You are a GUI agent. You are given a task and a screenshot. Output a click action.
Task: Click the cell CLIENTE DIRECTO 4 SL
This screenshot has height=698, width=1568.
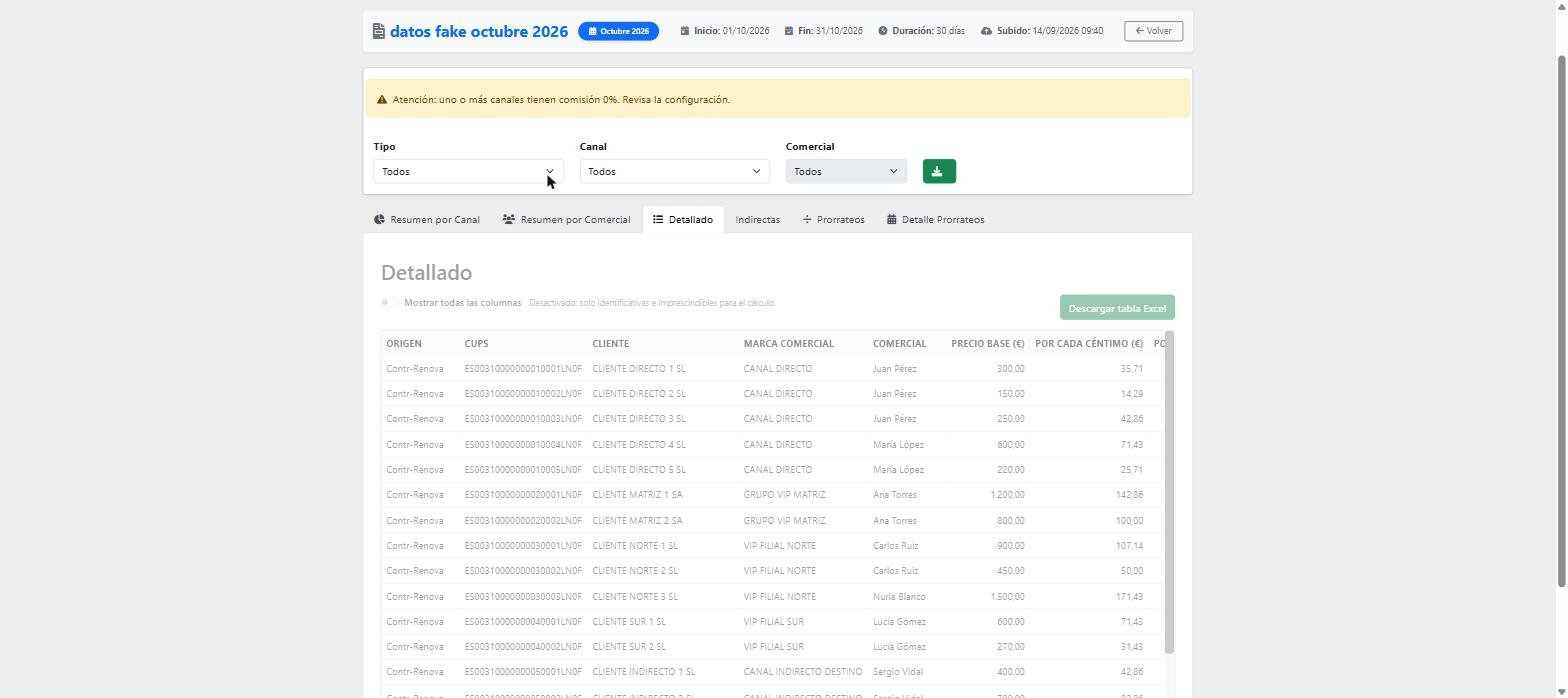[x=639, y=445]
